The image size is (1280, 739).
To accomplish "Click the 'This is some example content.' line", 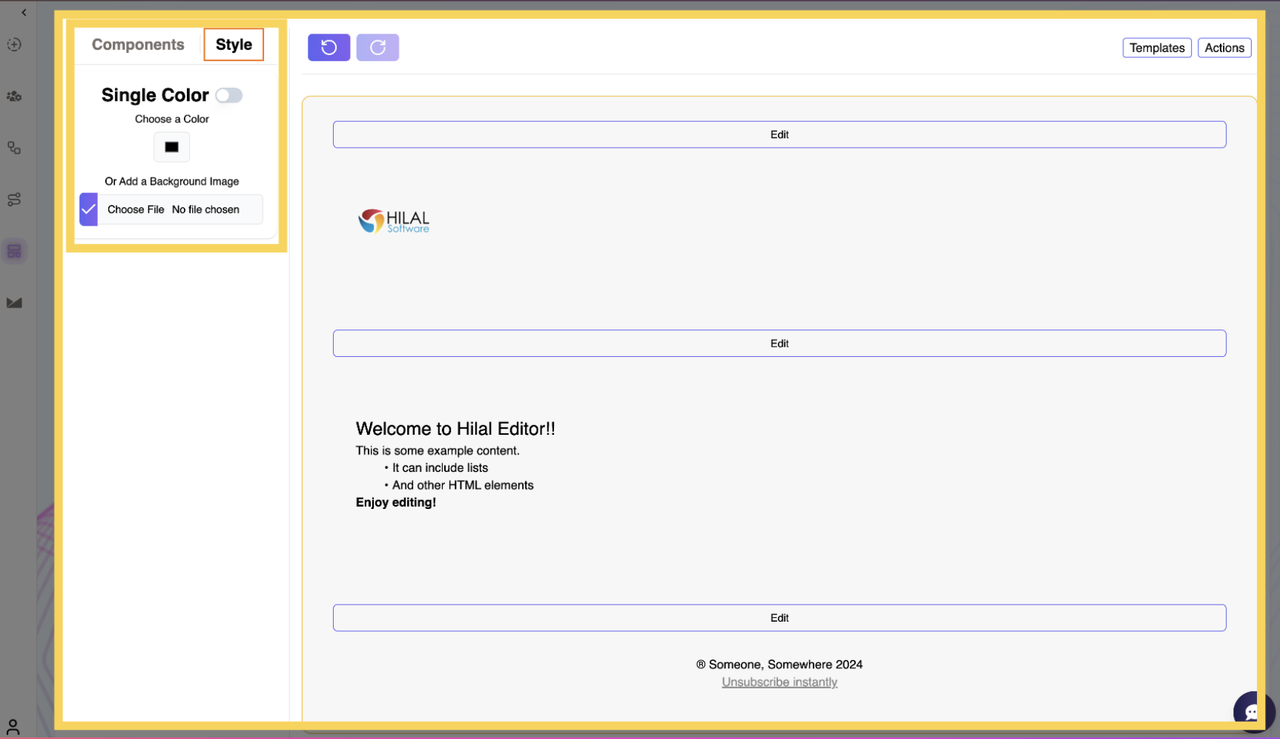I will pyautogui.click(x=438, y=450).
